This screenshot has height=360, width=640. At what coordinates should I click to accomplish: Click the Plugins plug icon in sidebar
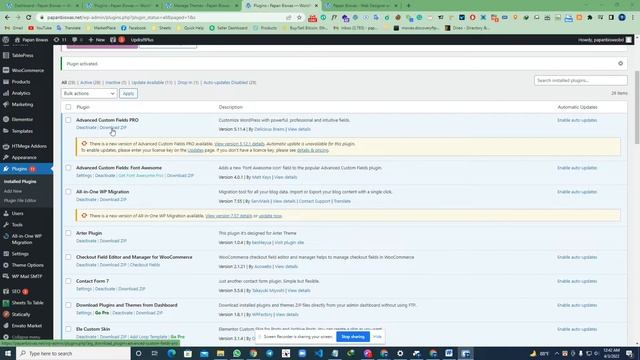[6, 169]
